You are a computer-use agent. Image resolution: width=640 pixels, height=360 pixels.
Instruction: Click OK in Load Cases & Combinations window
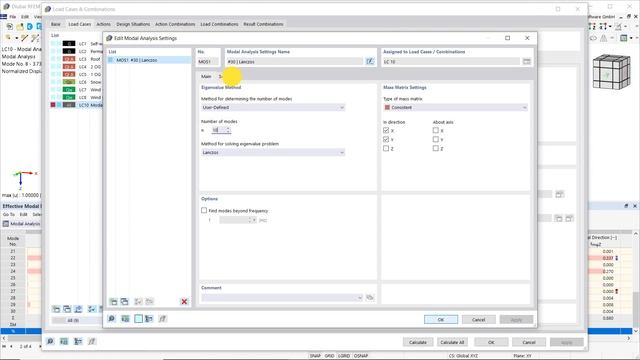491,342
